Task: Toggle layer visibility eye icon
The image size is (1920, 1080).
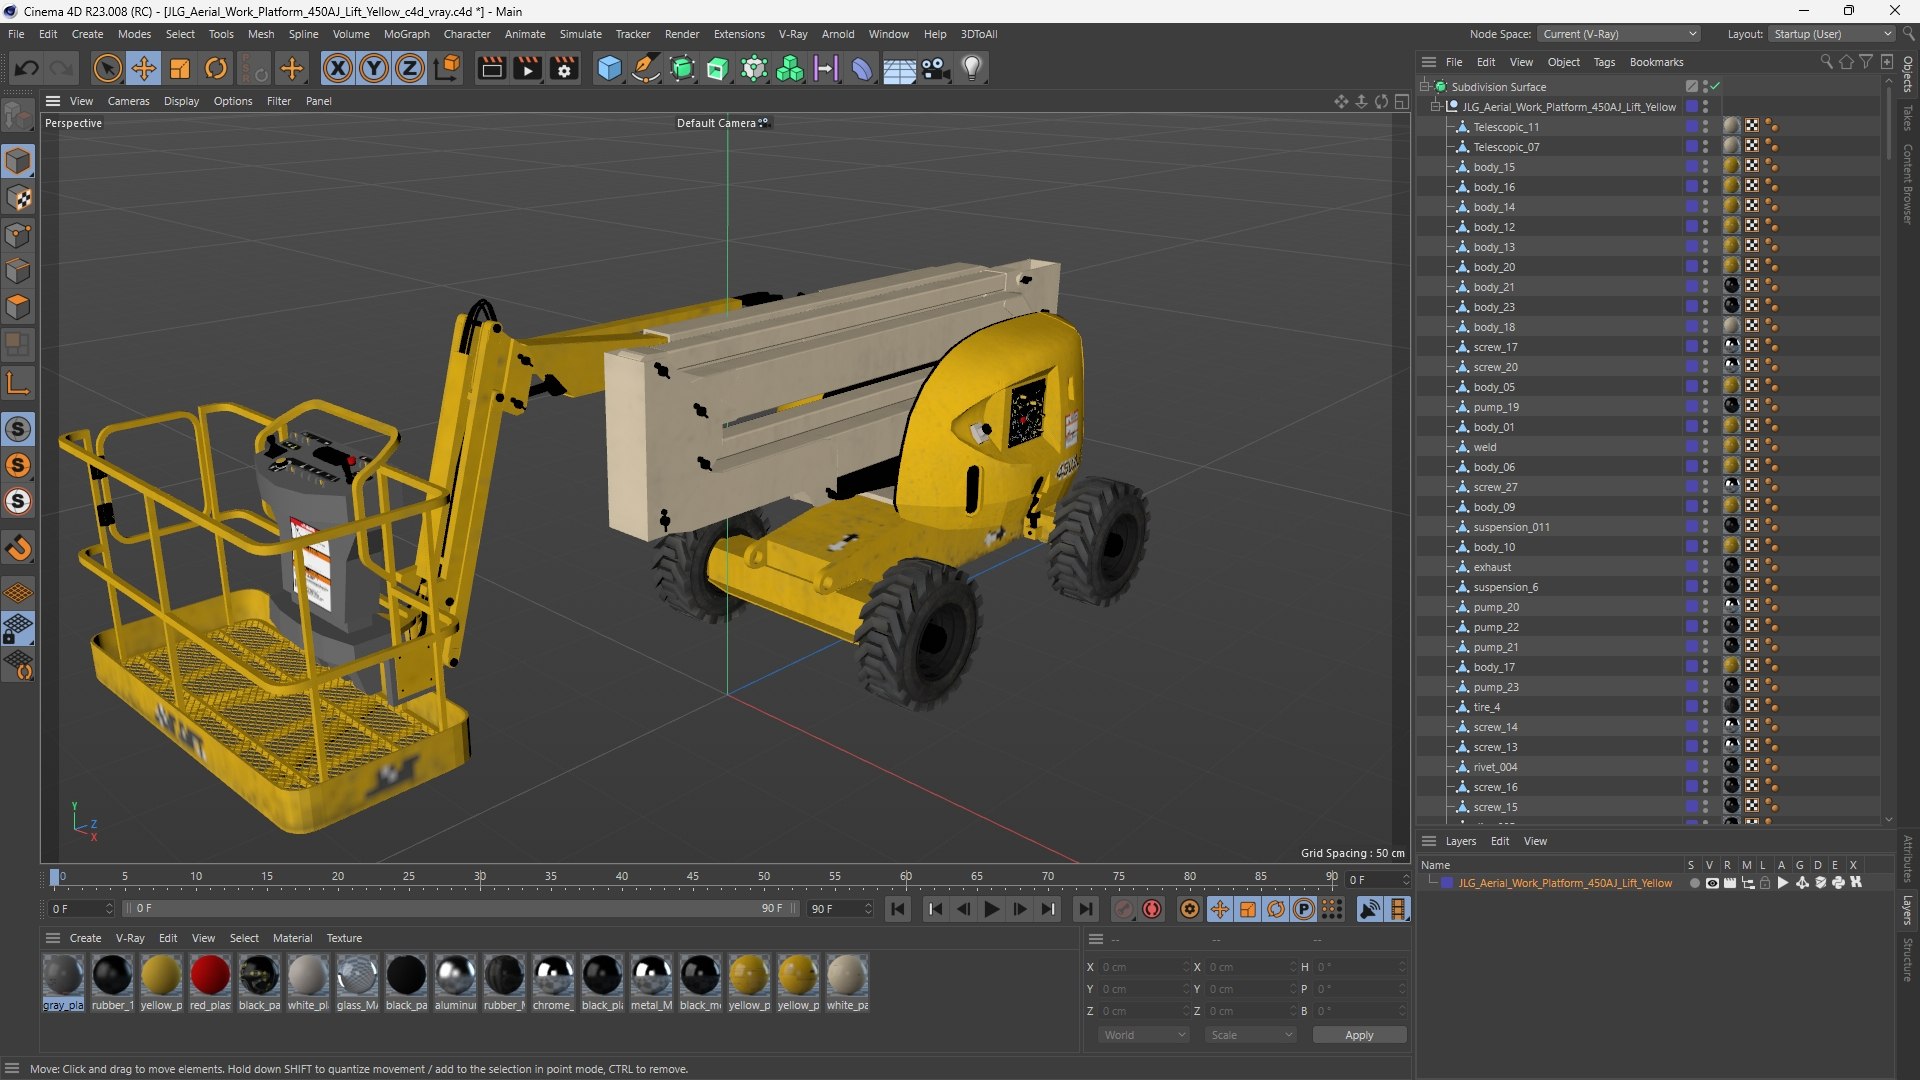Action: [1712, 883]
